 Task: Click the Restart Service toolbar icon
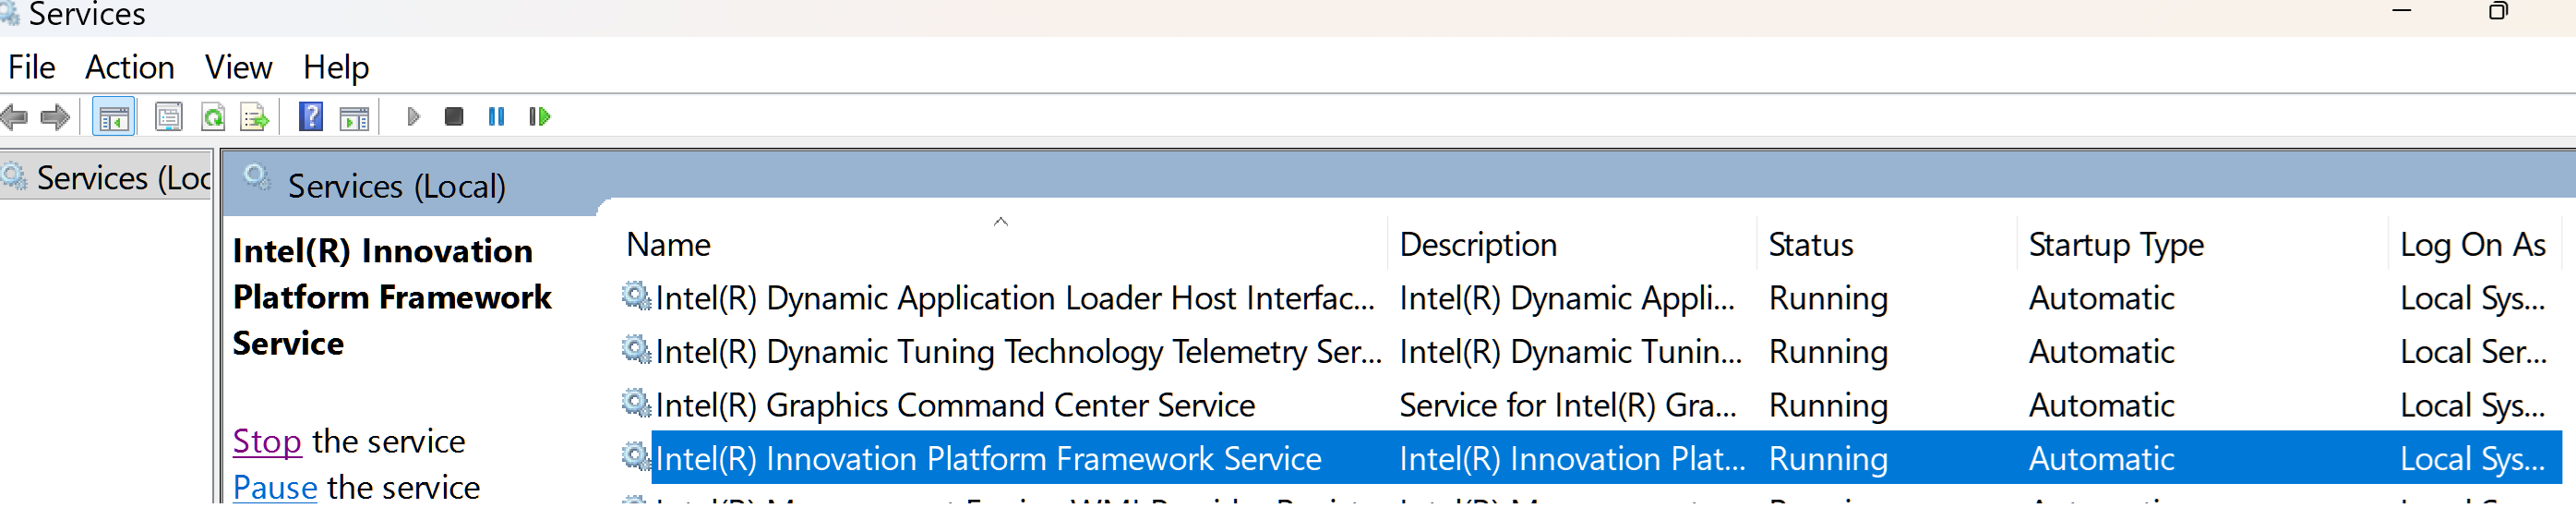pyautogui.click(x=539, y=117)
